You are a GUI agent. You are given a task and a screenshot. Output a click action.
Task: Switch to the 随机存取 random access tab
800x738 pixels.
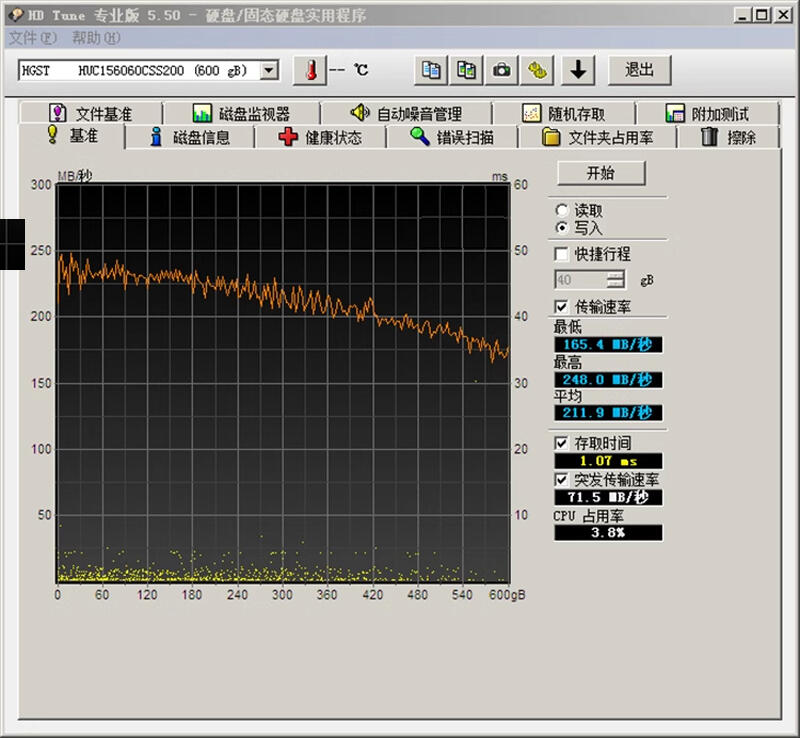pos(564,113)
